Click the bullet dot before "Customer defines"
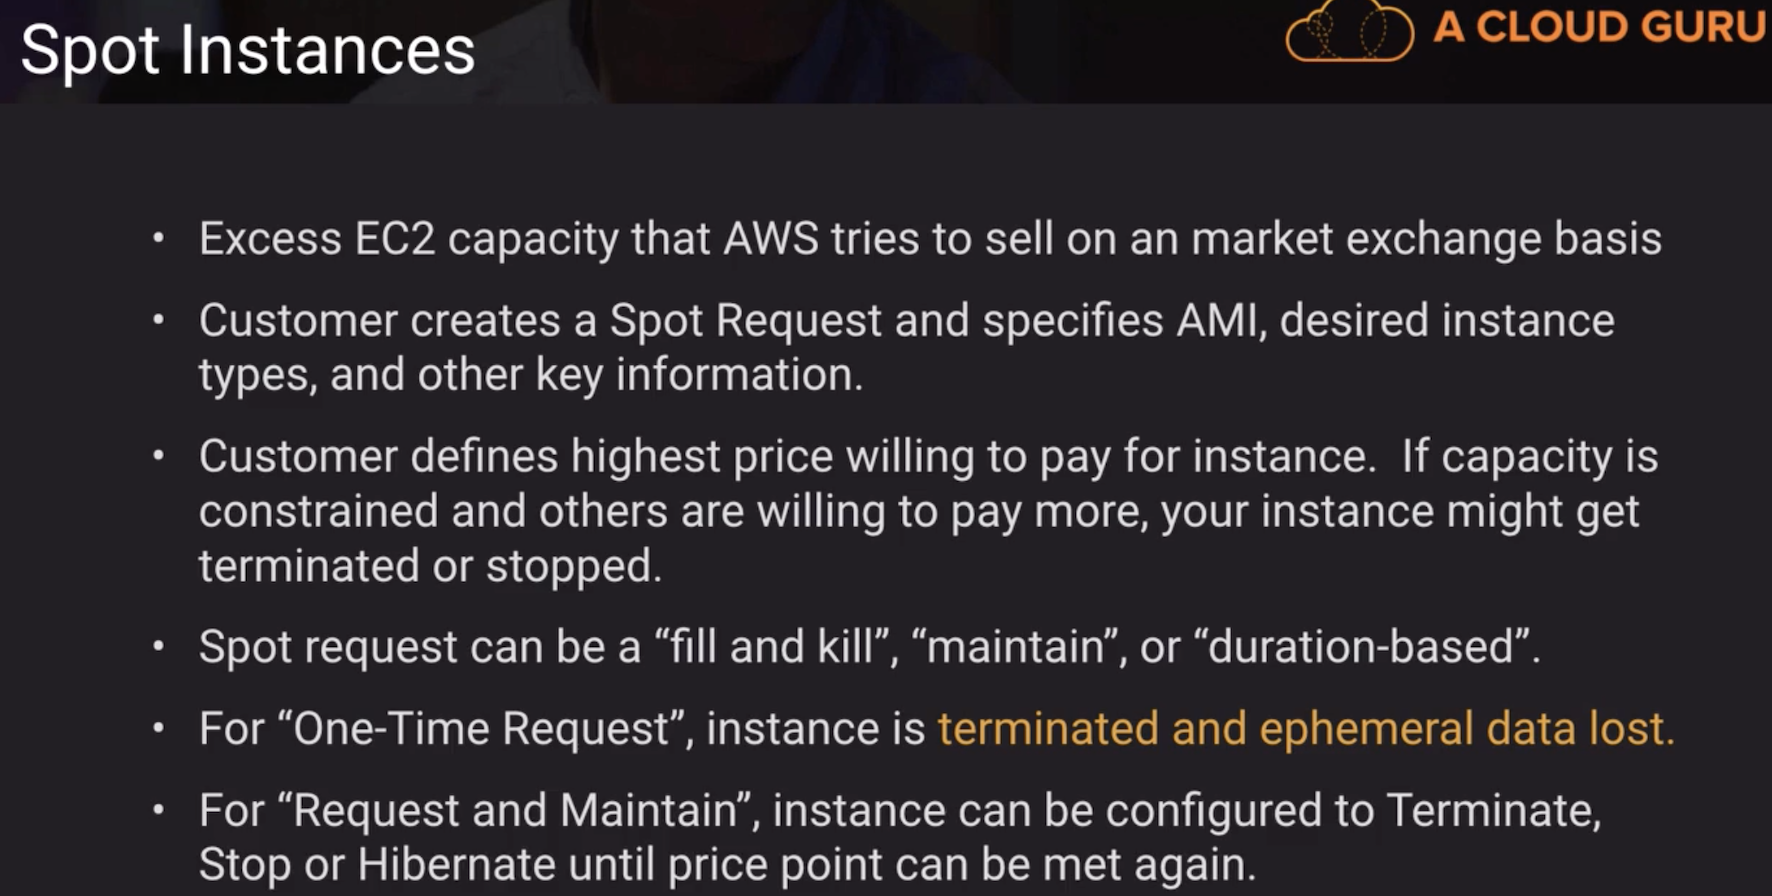Viewport: 1772px width, 896px height. click(158, 457)
